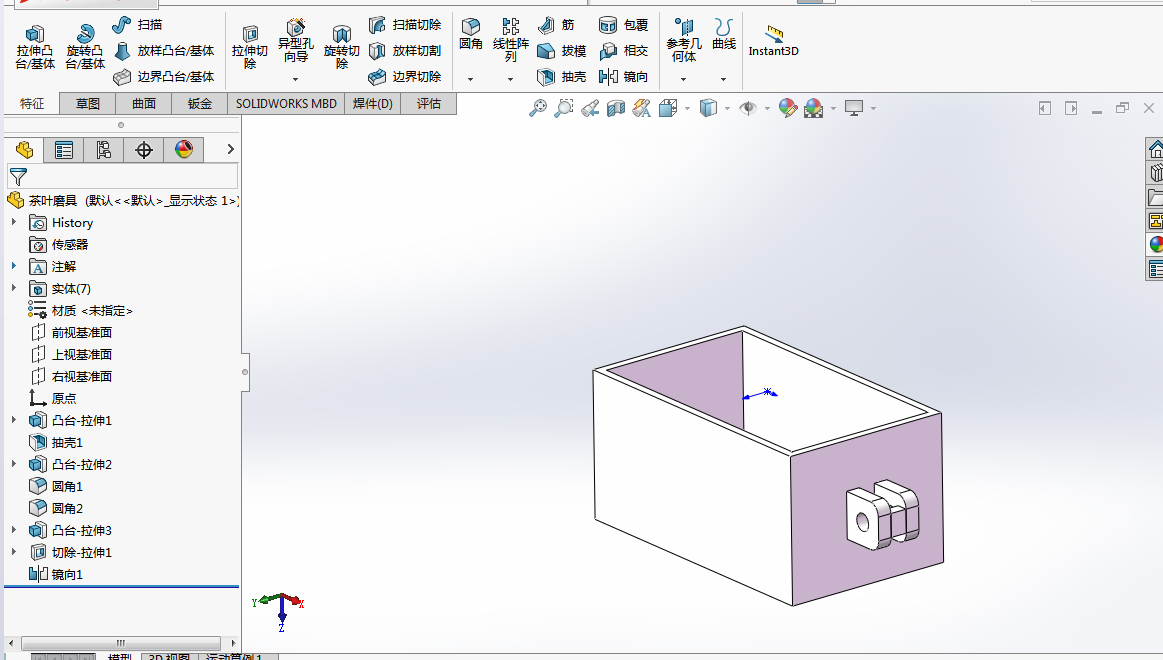This screenshot has height=660, width=1163.
Task: Switch to the 草图 sketch tab
Action: coord(88,104)
